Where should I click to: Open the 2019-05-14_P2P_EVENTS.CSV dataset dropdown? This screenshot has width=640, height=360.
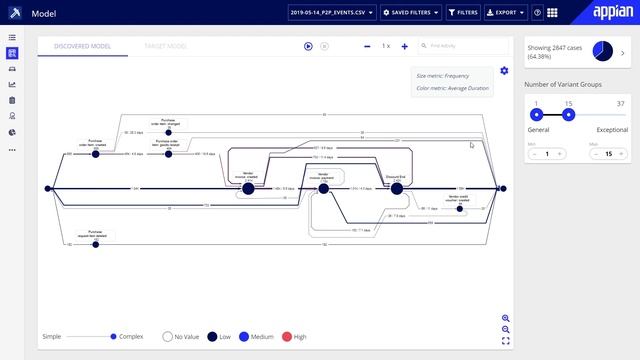332,13
